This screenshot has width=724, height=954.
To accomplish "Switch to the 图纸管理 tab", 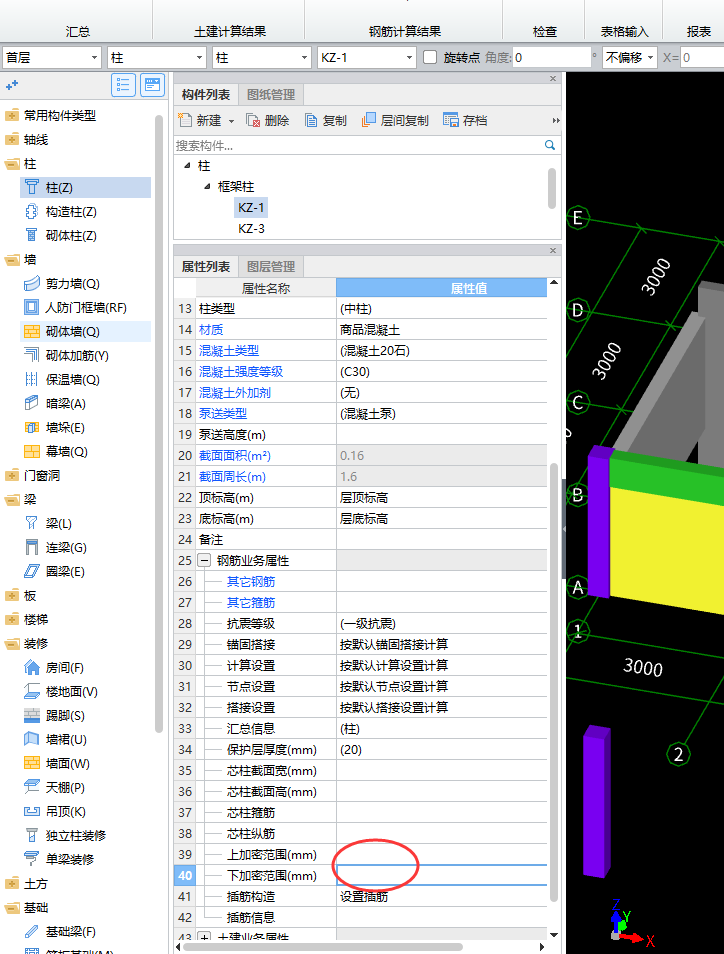I will point(271,94).
